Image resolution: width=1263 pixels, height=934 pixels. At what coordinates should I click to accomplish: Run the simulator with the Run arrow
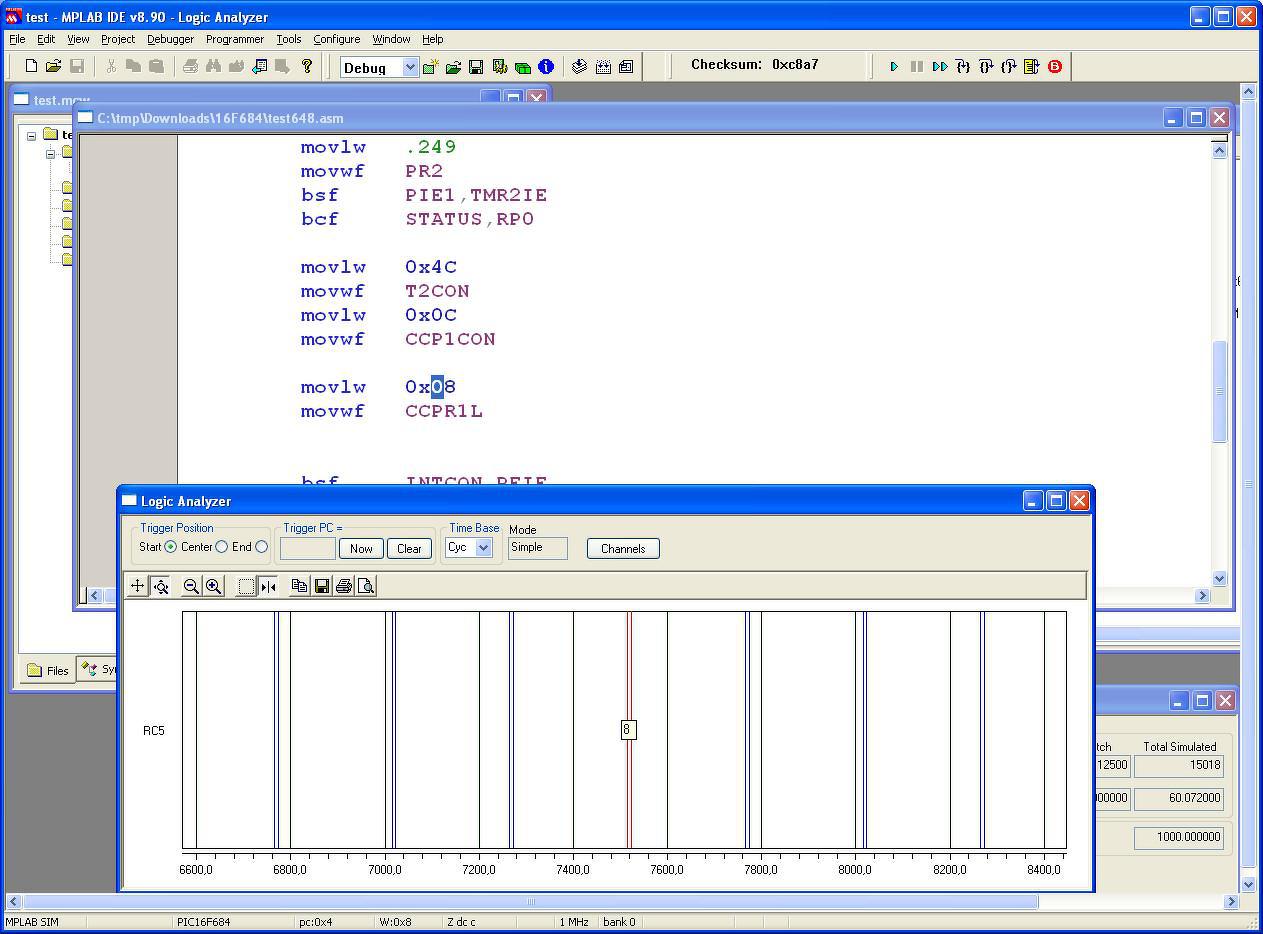894,67
